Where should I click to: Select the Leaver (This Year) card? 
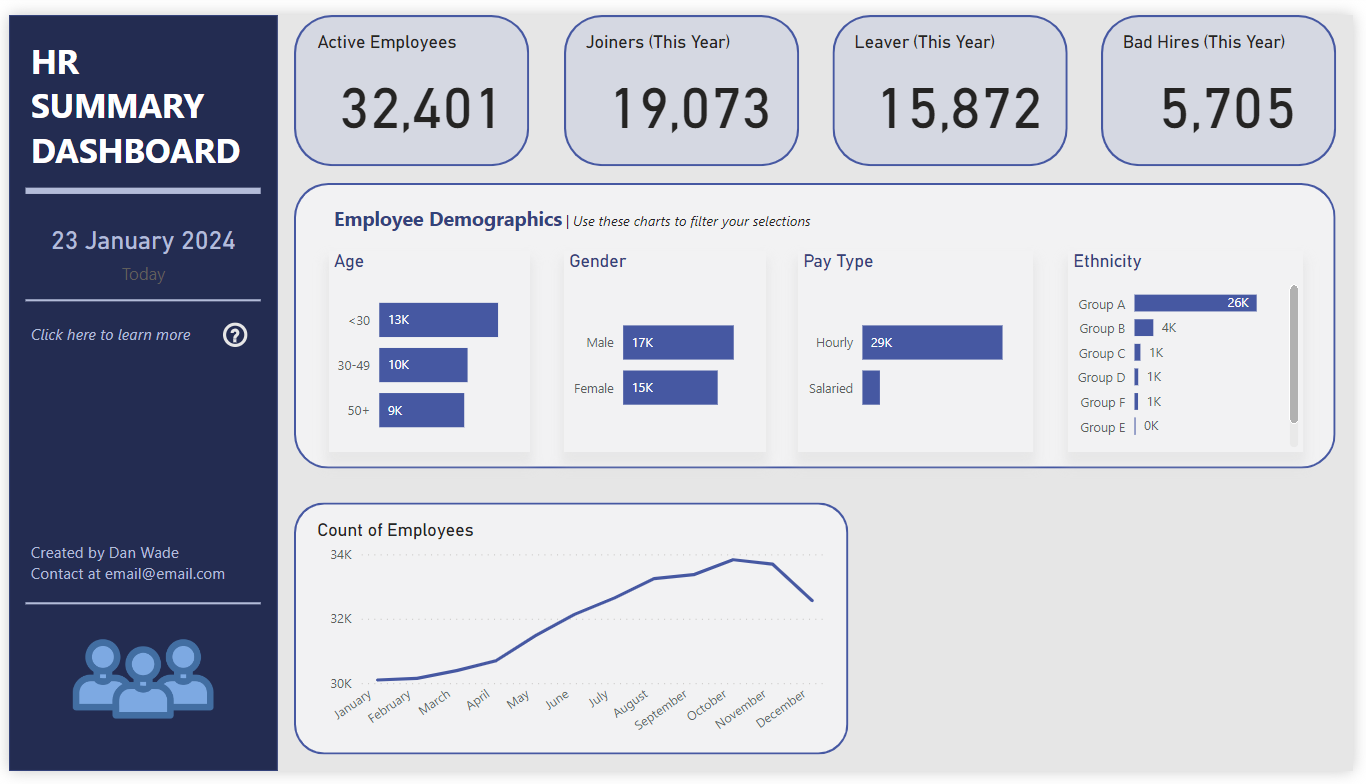click(950, 91)
